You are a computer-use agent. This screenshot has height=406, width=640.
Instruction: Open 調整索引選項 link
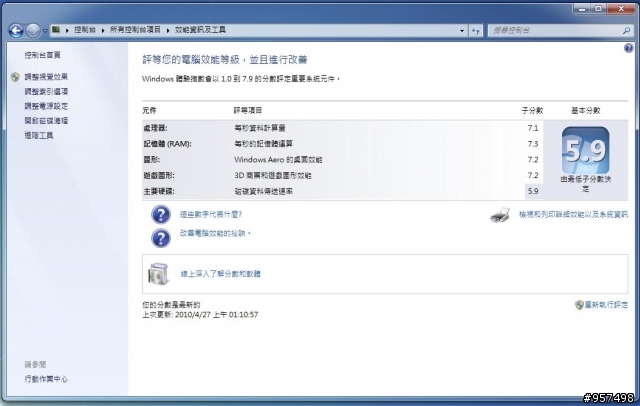(46, 91)
